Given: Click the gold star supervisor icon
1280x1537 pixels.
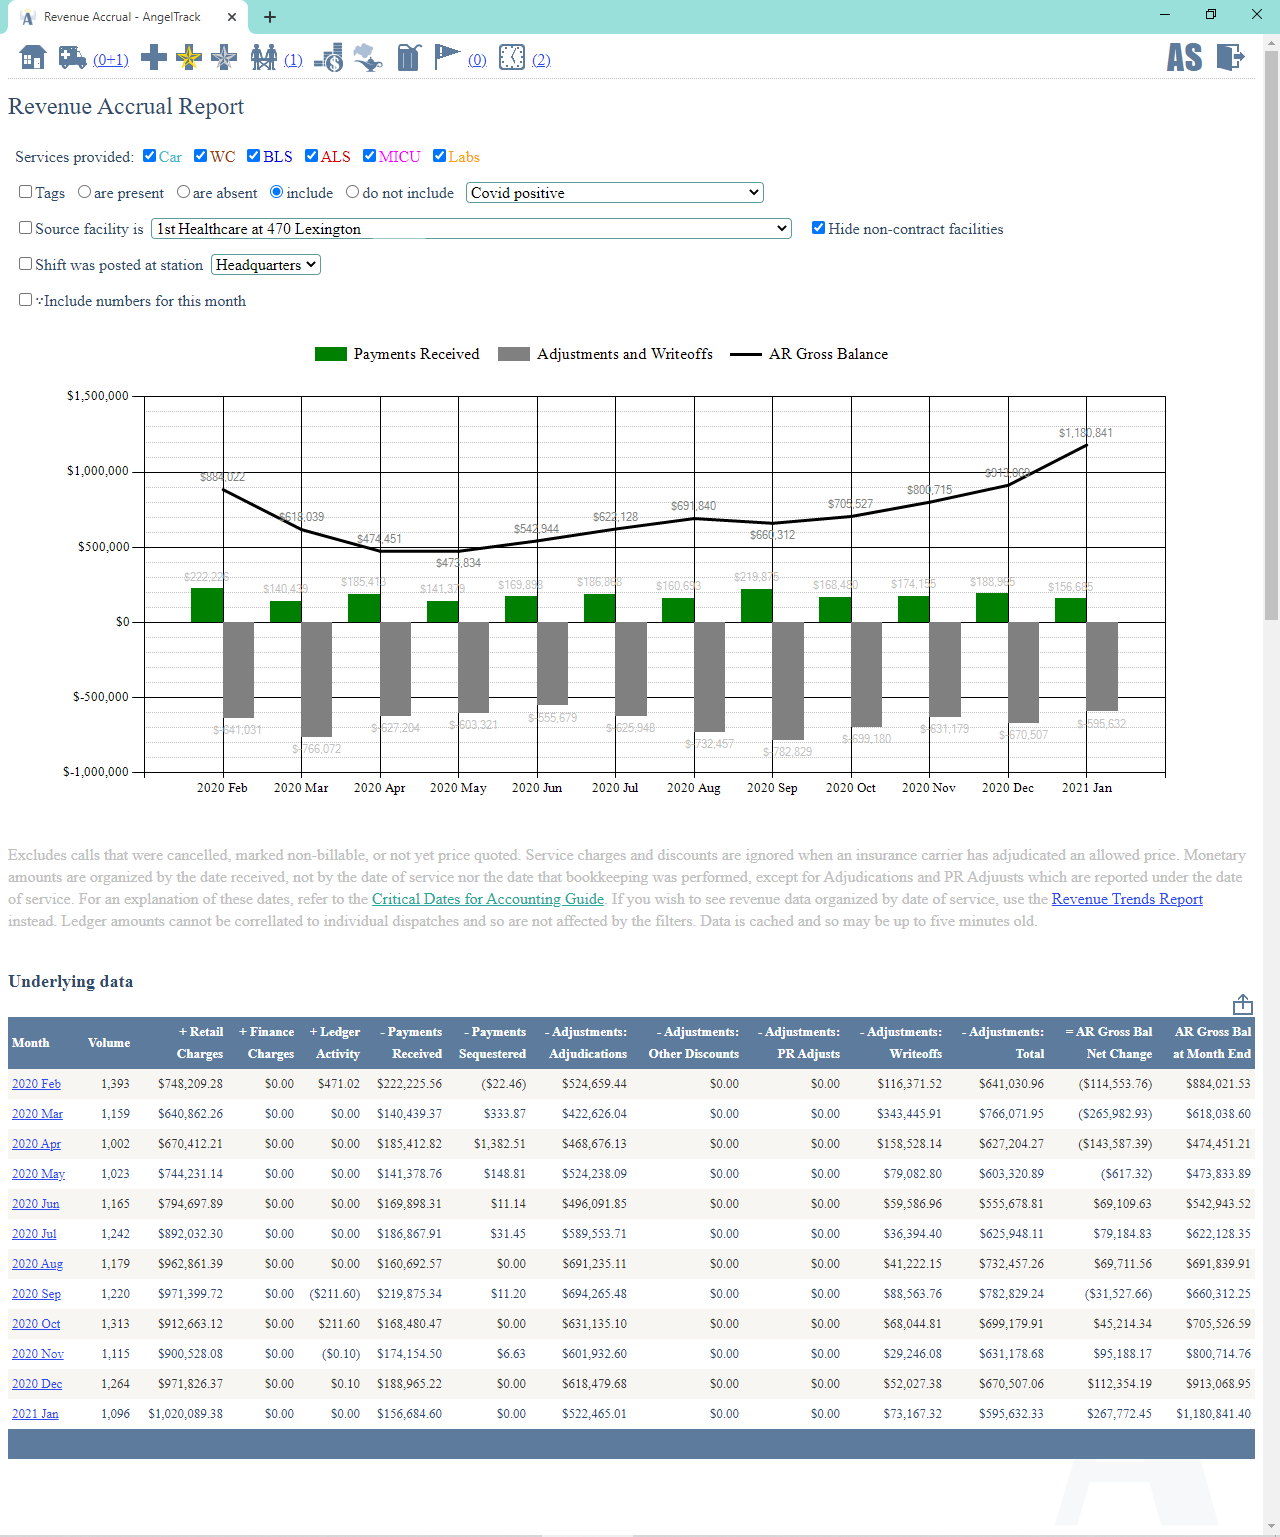Looking at the screenshot, I should [189, 58].
